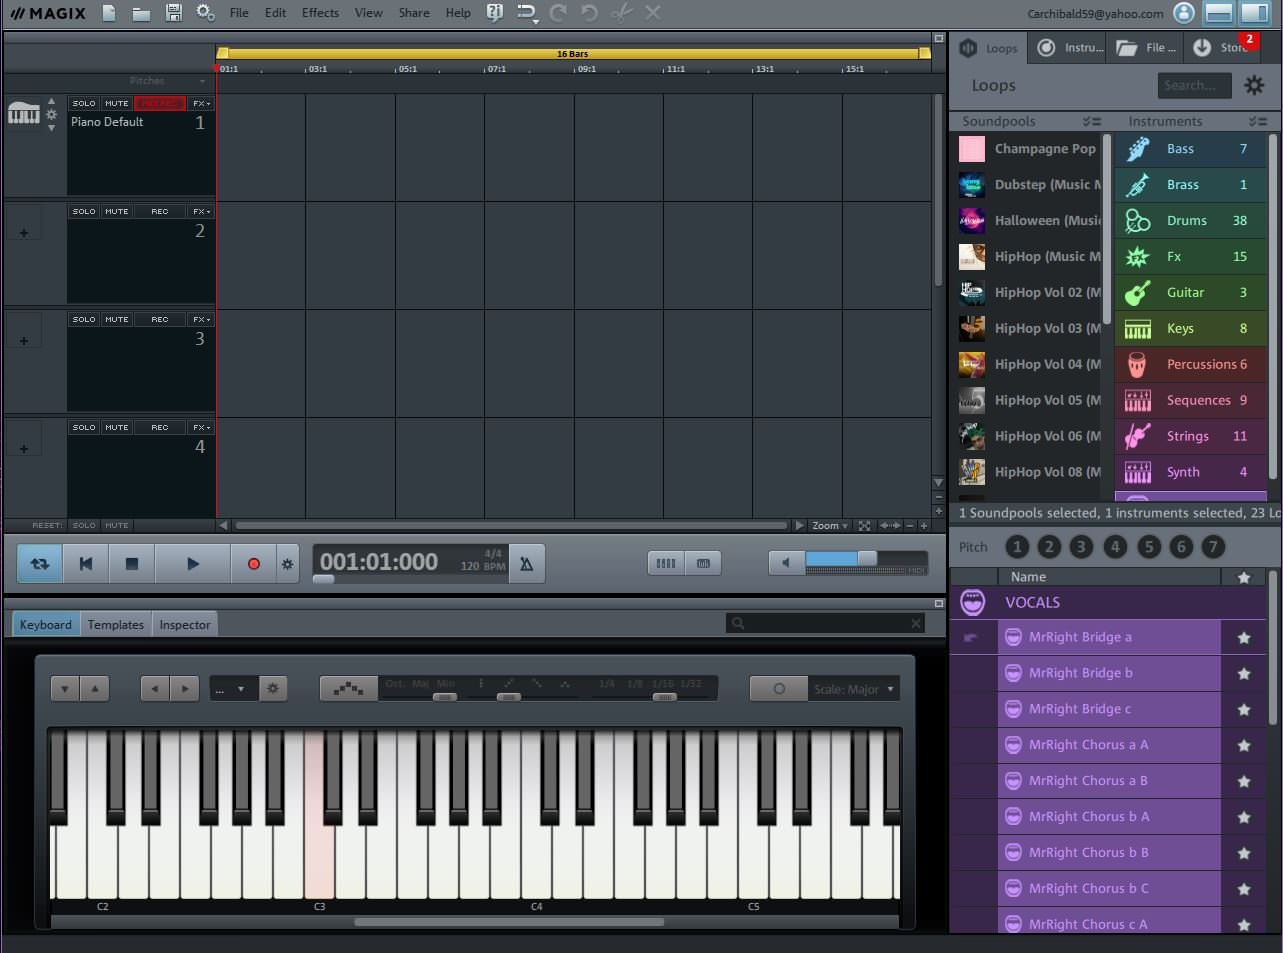Switch to the Store tab
1283x953 pixels.
point(1222,47)
